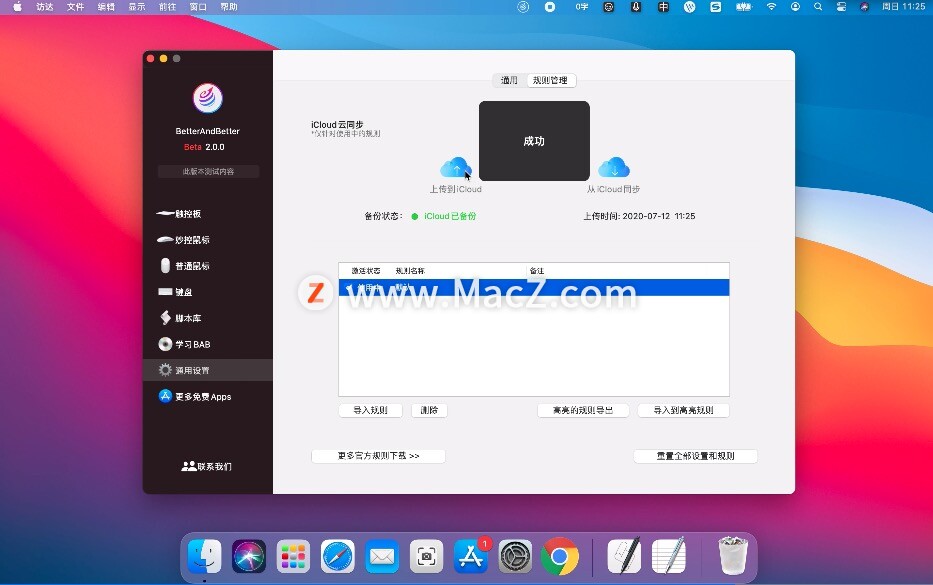The image size is (933, 585).
Task: Open the Trash in the Dock
Action: pos(732,555)
